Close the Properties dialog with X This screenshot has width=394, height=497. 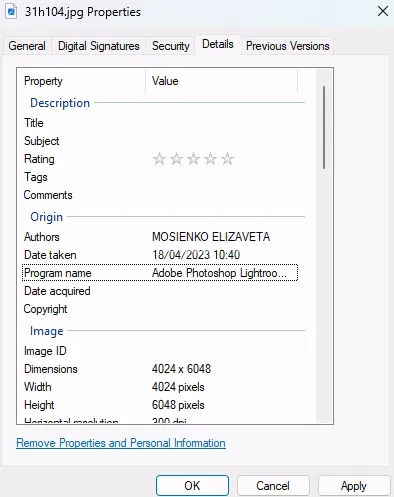(x=383, y=11)
